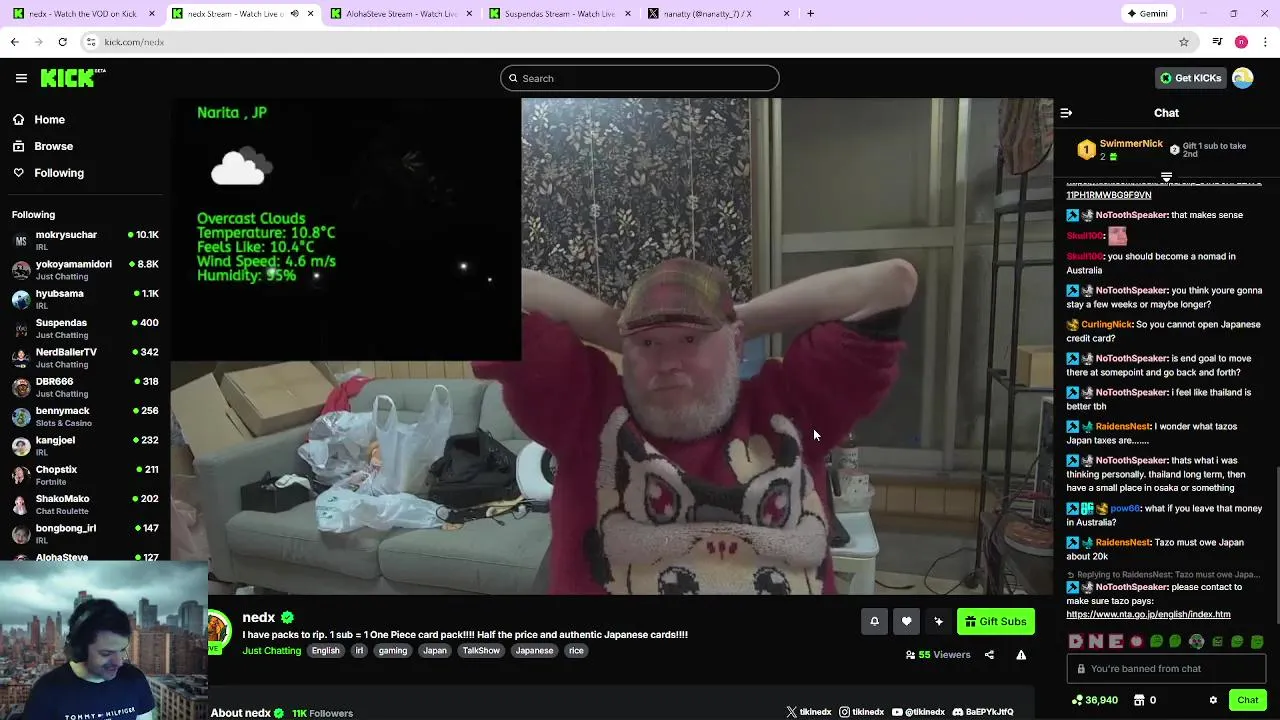Open browser media controls
Screen dimensions: 1280x720
[x=1217, y=42]
